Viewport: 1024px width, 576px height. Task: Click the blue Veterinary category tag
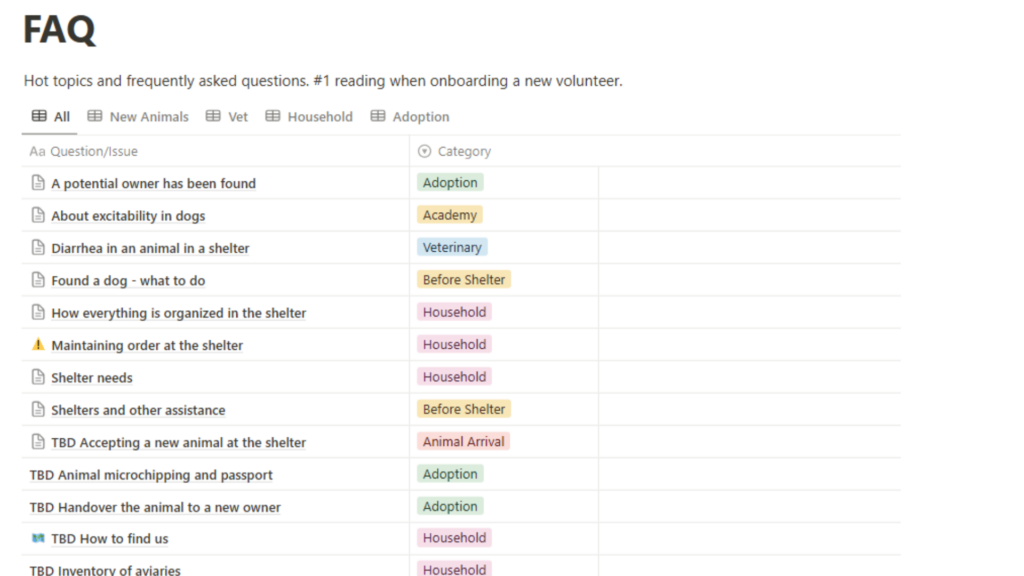[452, 248]
